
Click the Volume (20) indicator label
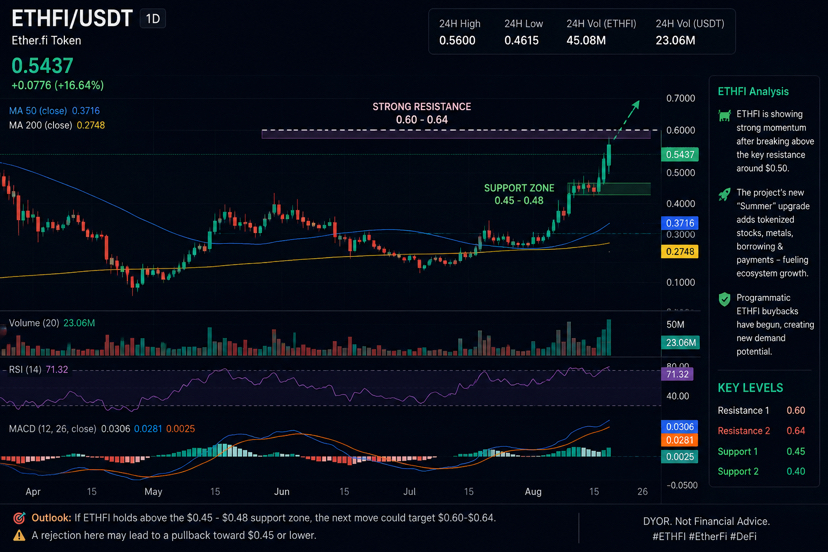coord(34,323)
